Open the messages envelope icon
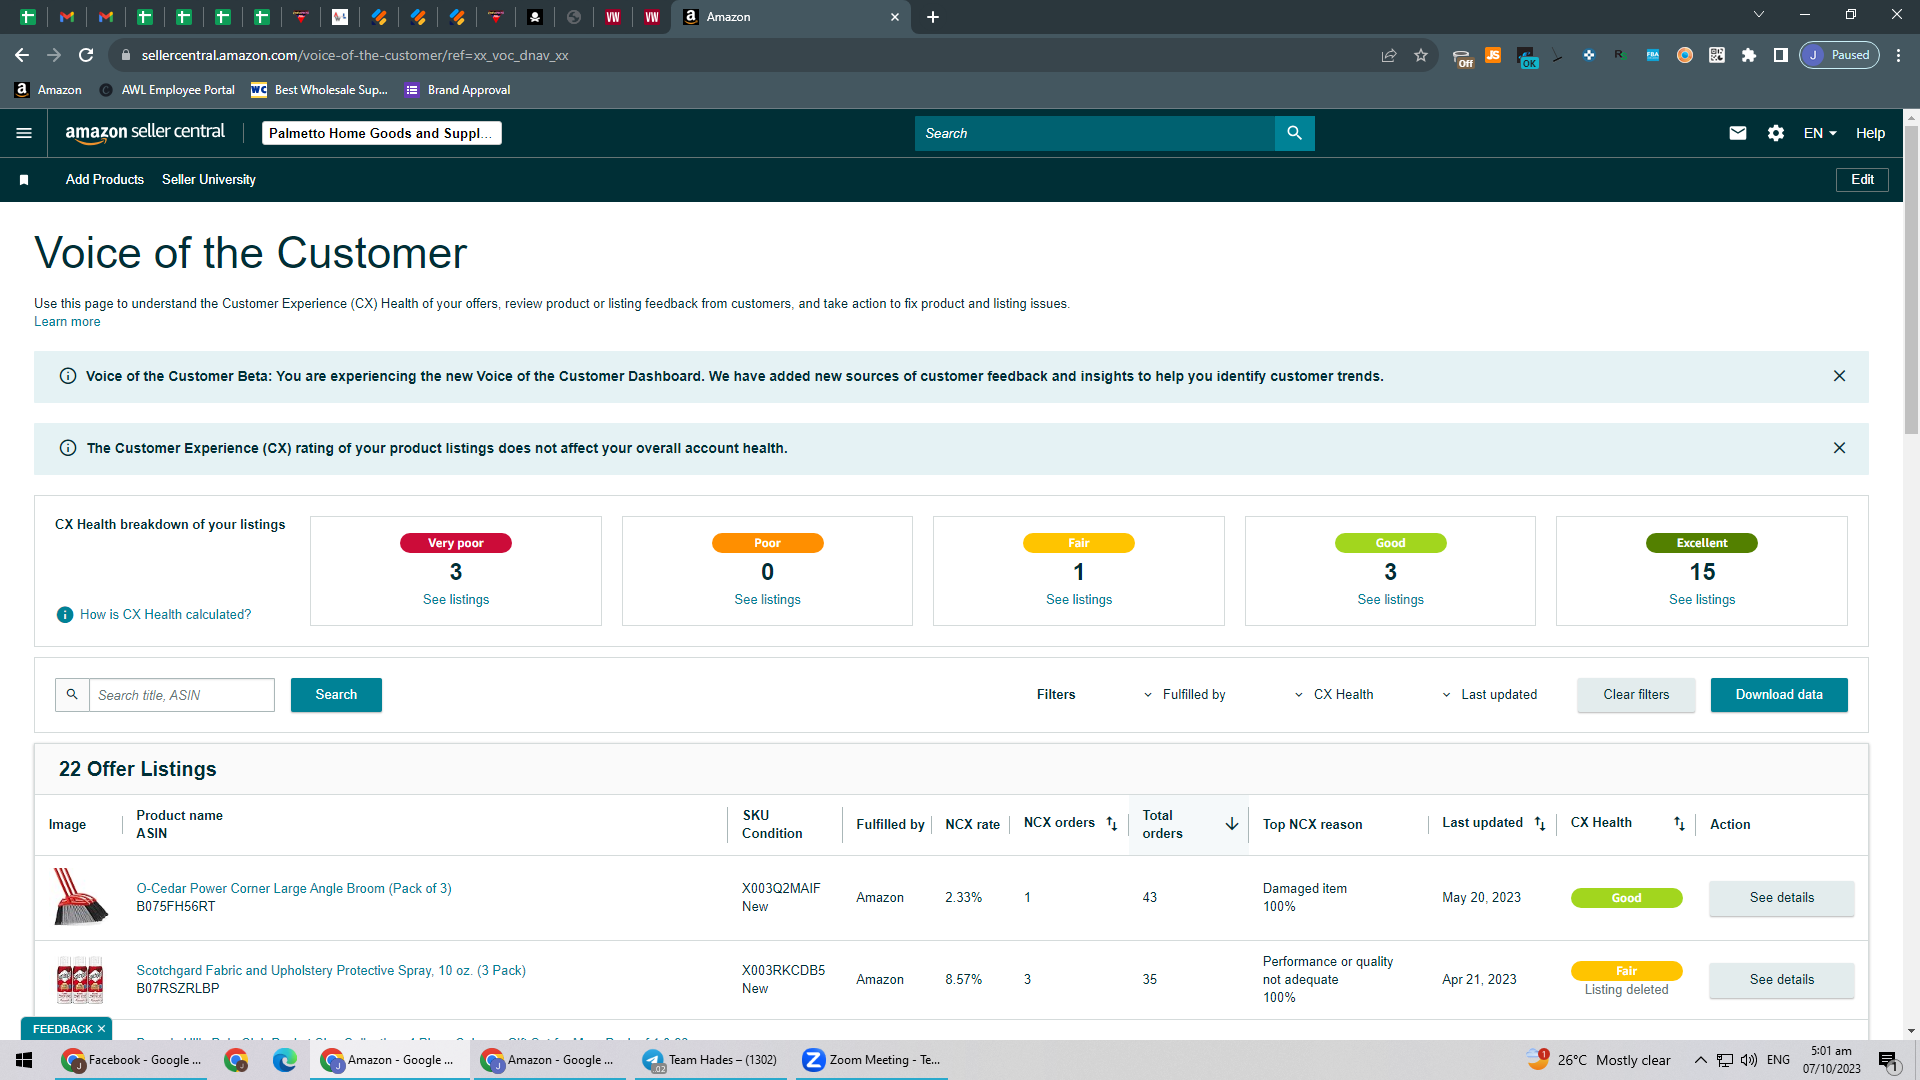1920x1080 pixels. [x=1738, y=133]
